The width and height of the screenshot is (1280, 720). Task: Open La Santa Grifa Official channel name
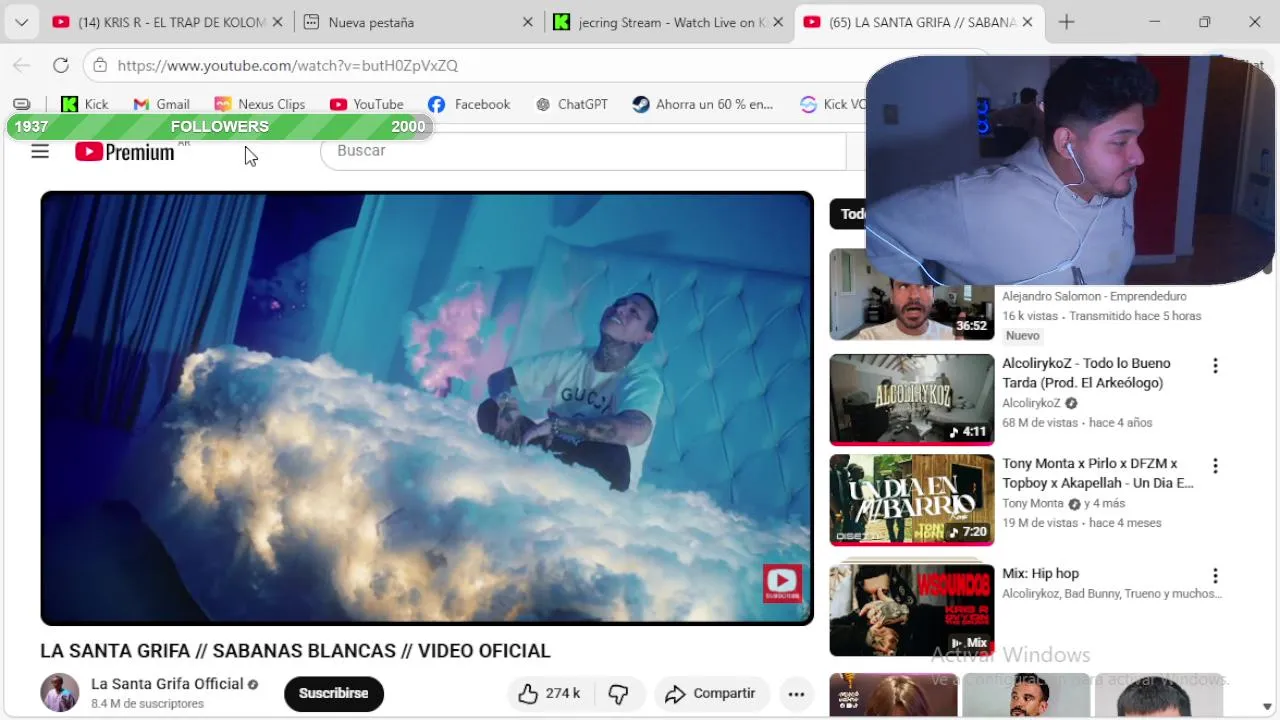[x=167, y=684]
